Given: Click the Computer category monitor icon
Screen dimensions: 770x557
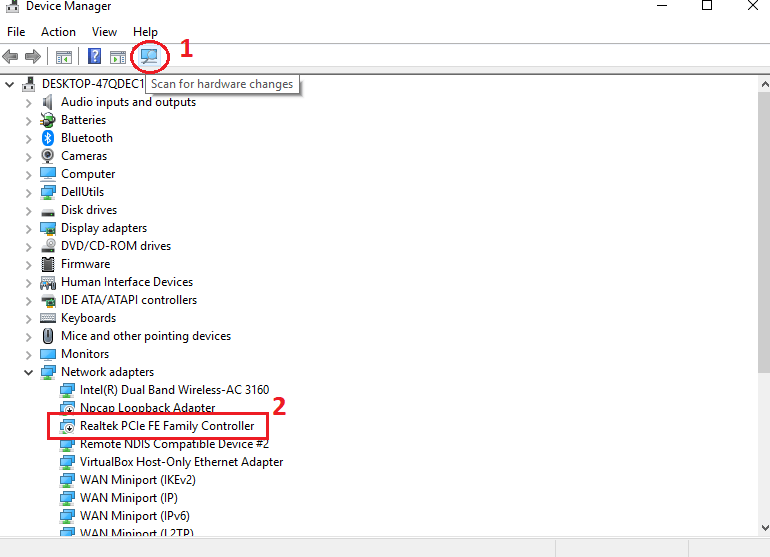Looking at the screenshot, I should [x=48, y=174].
